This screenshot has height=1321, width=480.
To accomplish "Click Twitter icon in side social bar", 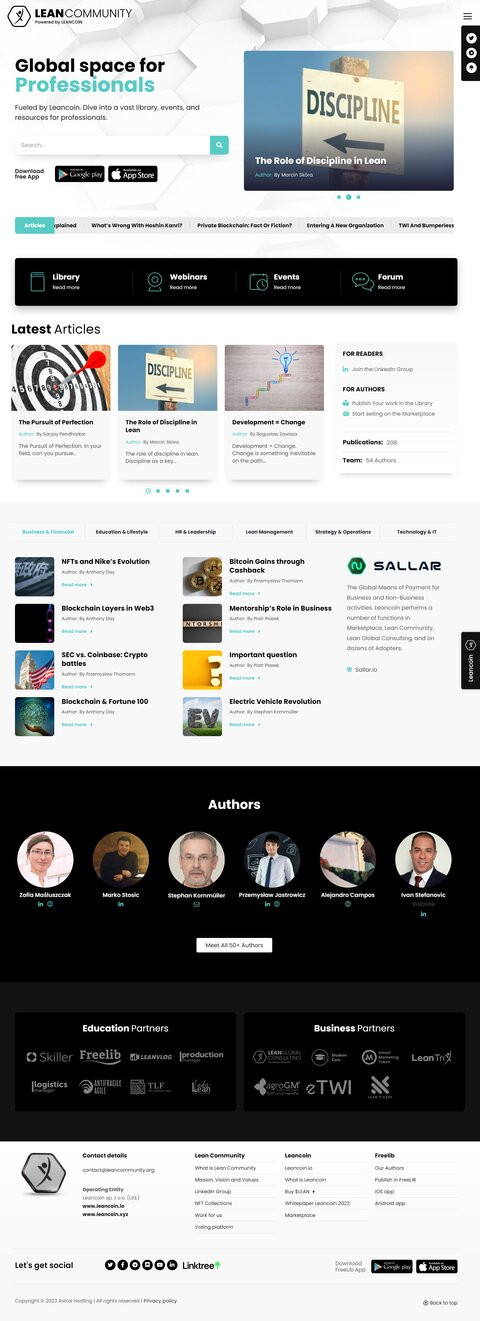I will [471, 38].
